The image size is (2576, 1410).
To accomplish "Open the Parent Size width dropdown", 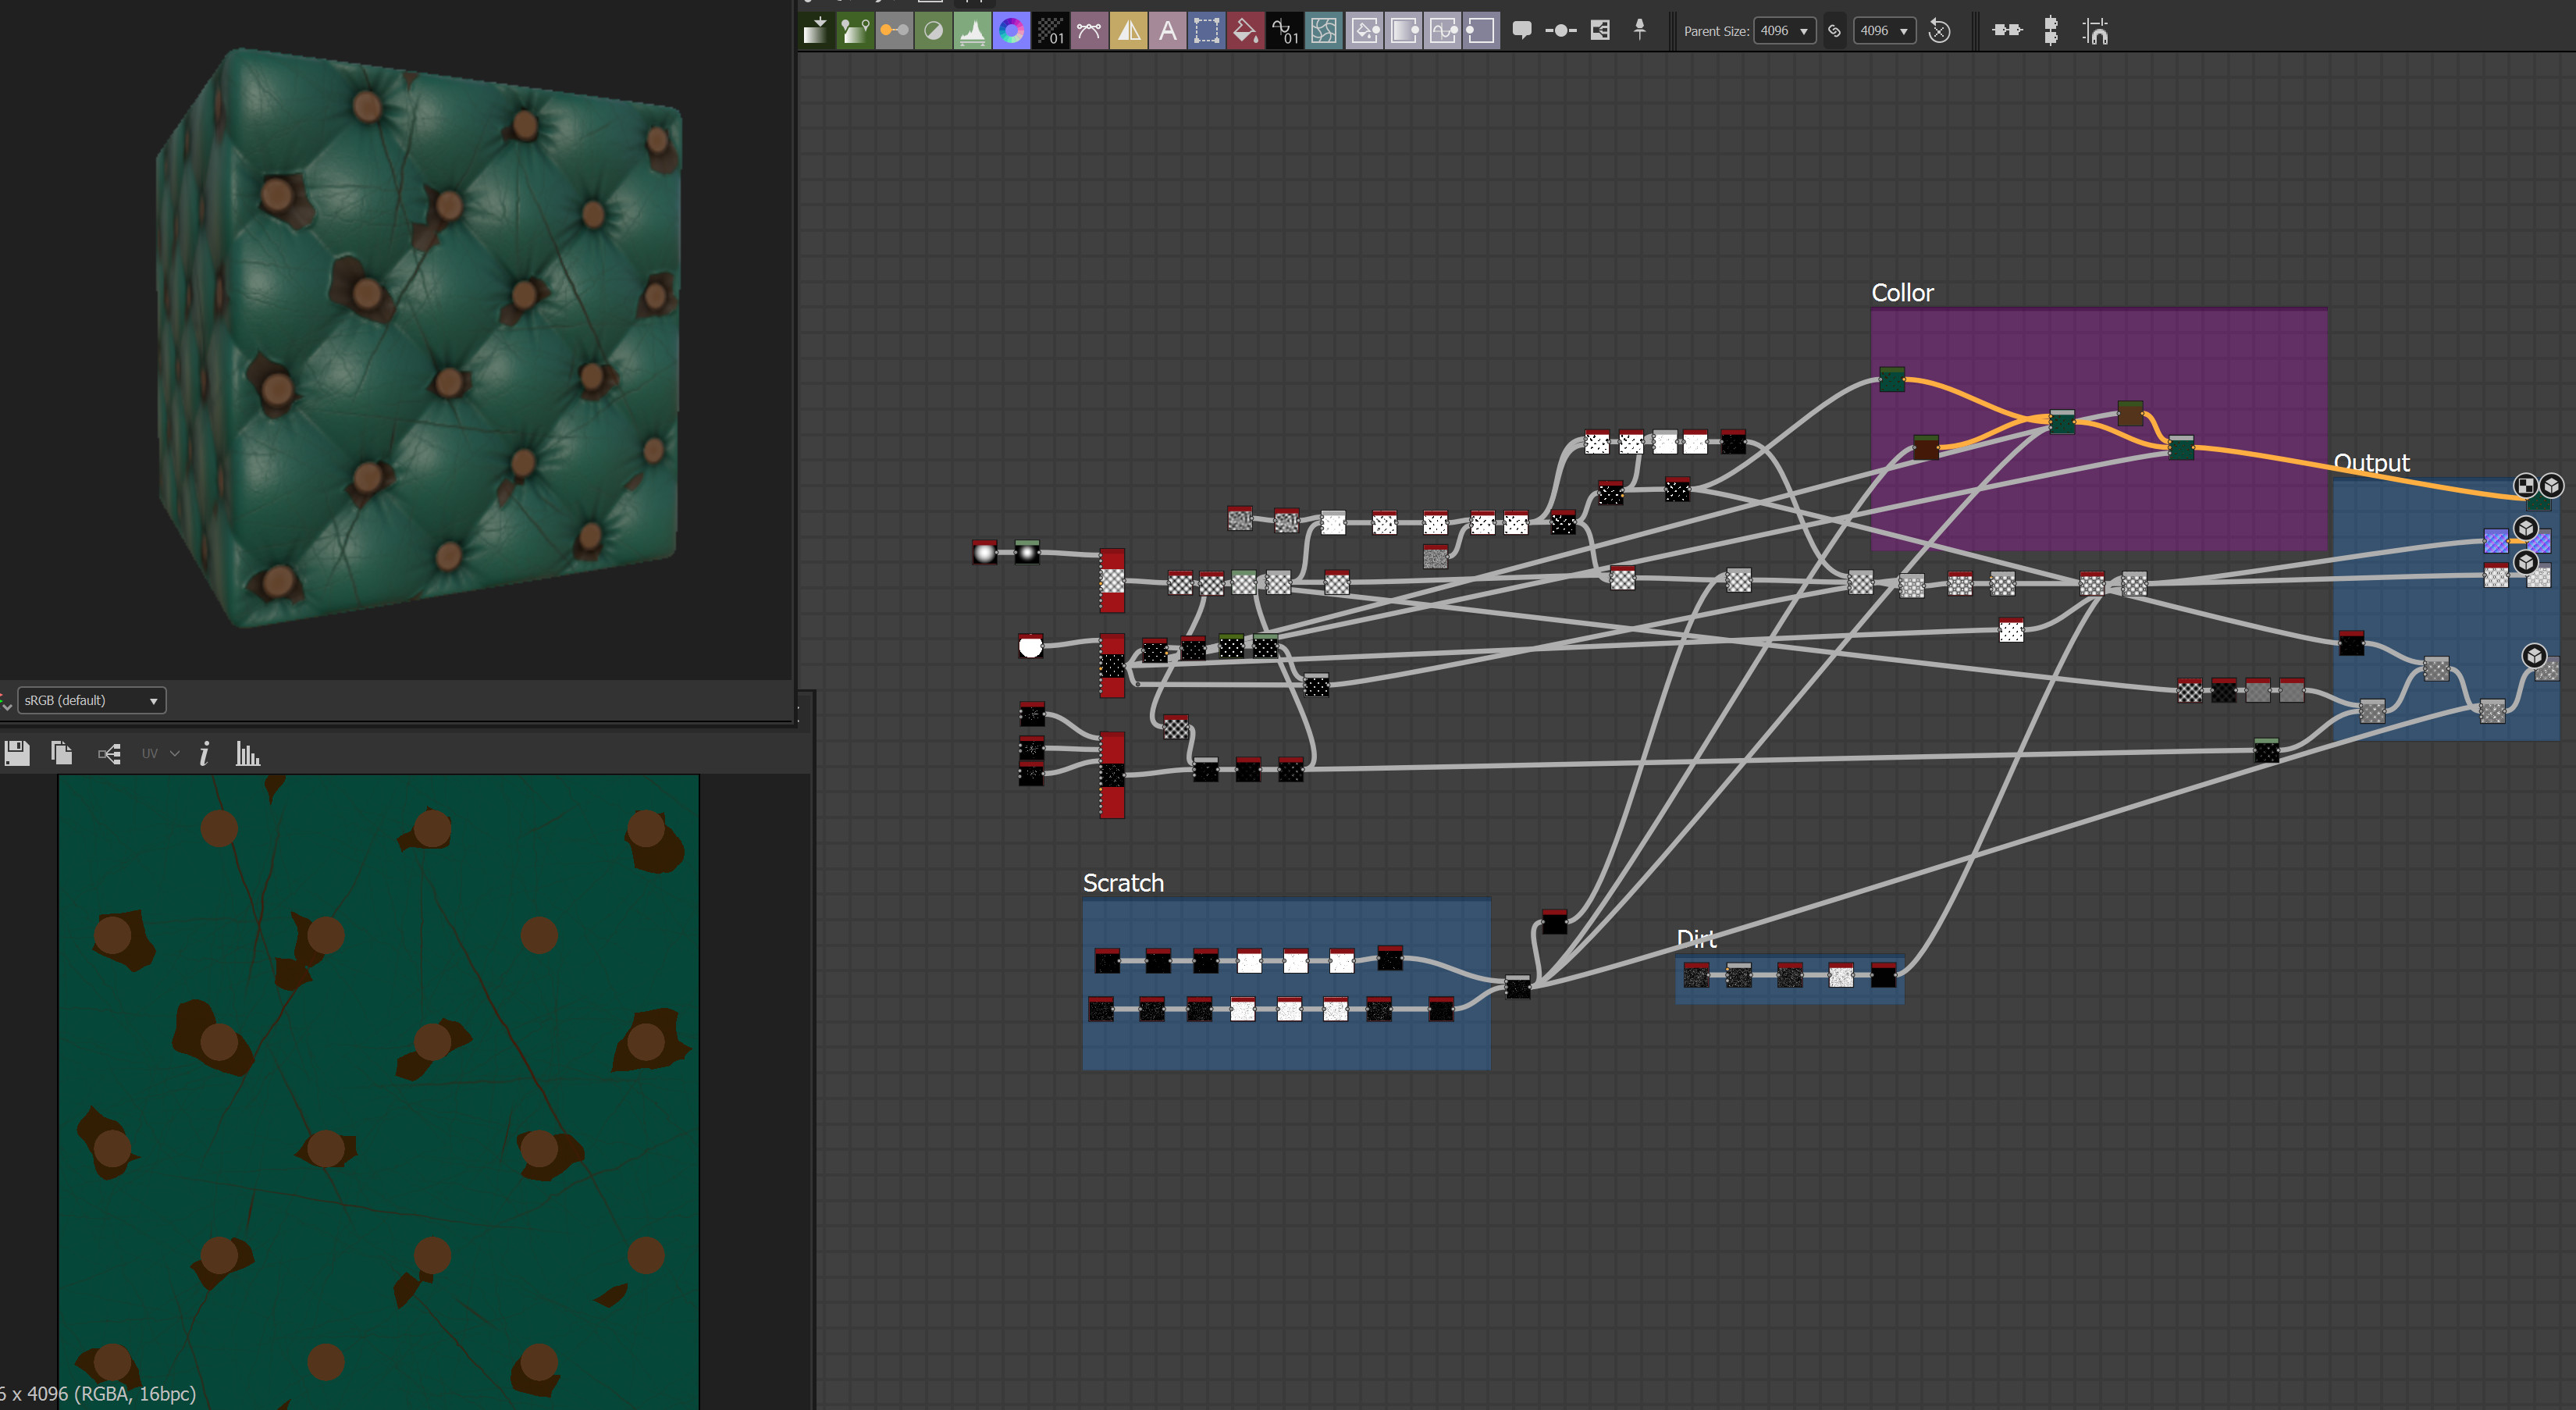I will click(1785, 31).
